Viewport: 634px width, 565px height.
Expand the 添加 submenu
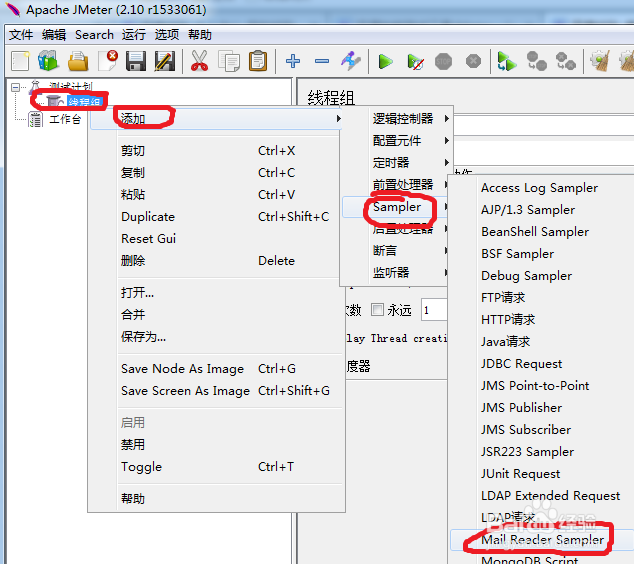[216, 119]
